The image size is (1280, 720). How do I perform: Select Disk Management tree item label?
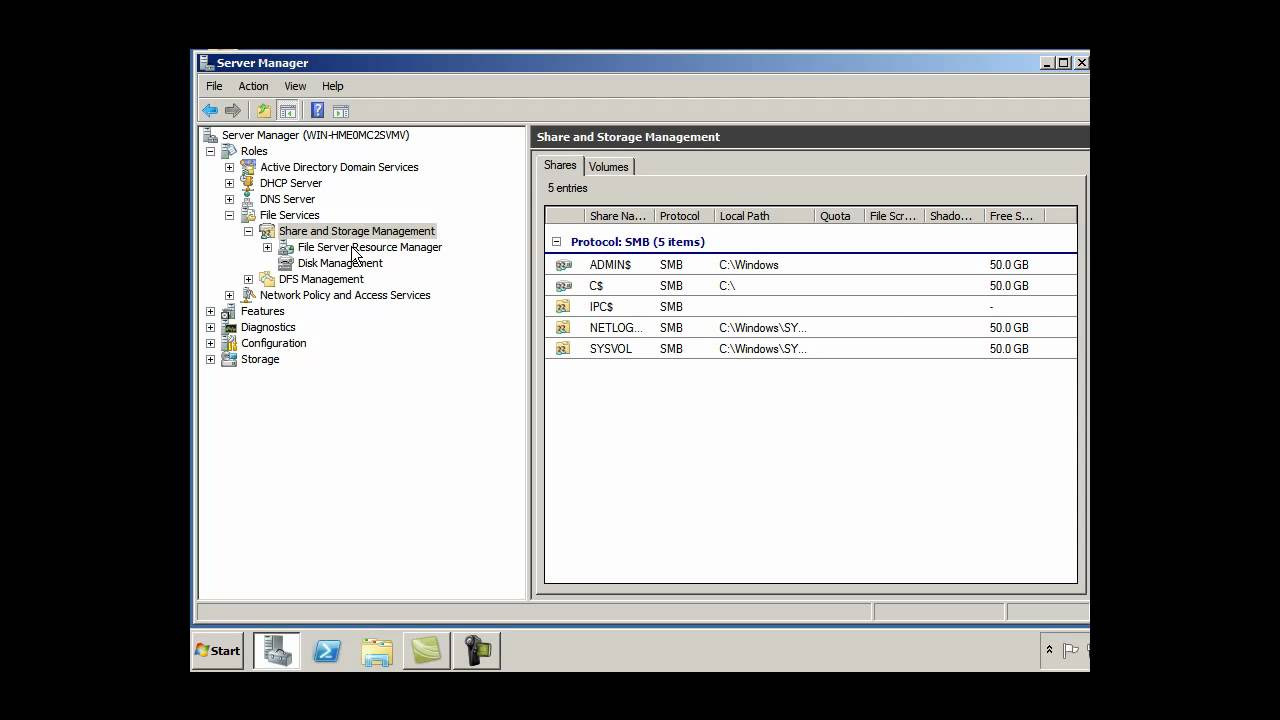click(340, 263)
